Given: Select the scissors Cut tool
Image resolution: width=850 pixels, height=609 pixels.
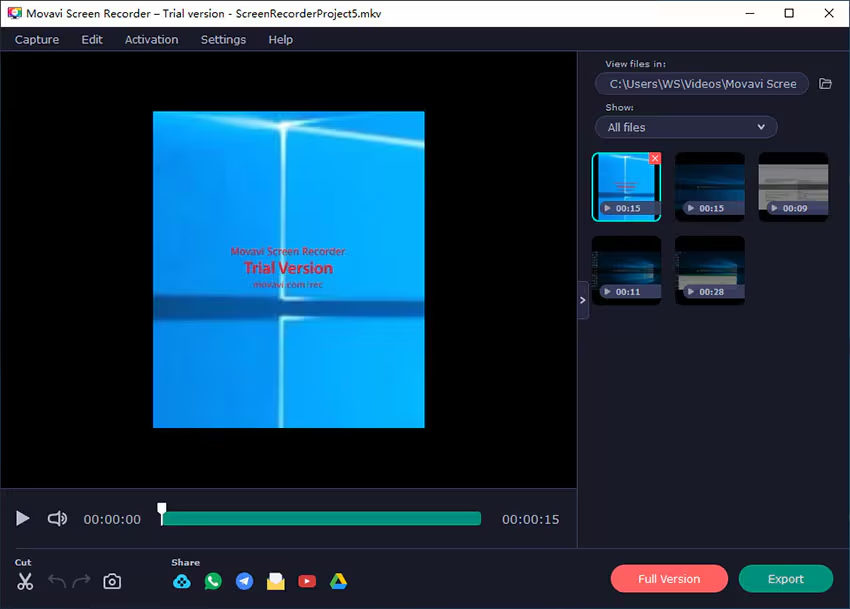Looking at the screenshot, I should point(24,581).
